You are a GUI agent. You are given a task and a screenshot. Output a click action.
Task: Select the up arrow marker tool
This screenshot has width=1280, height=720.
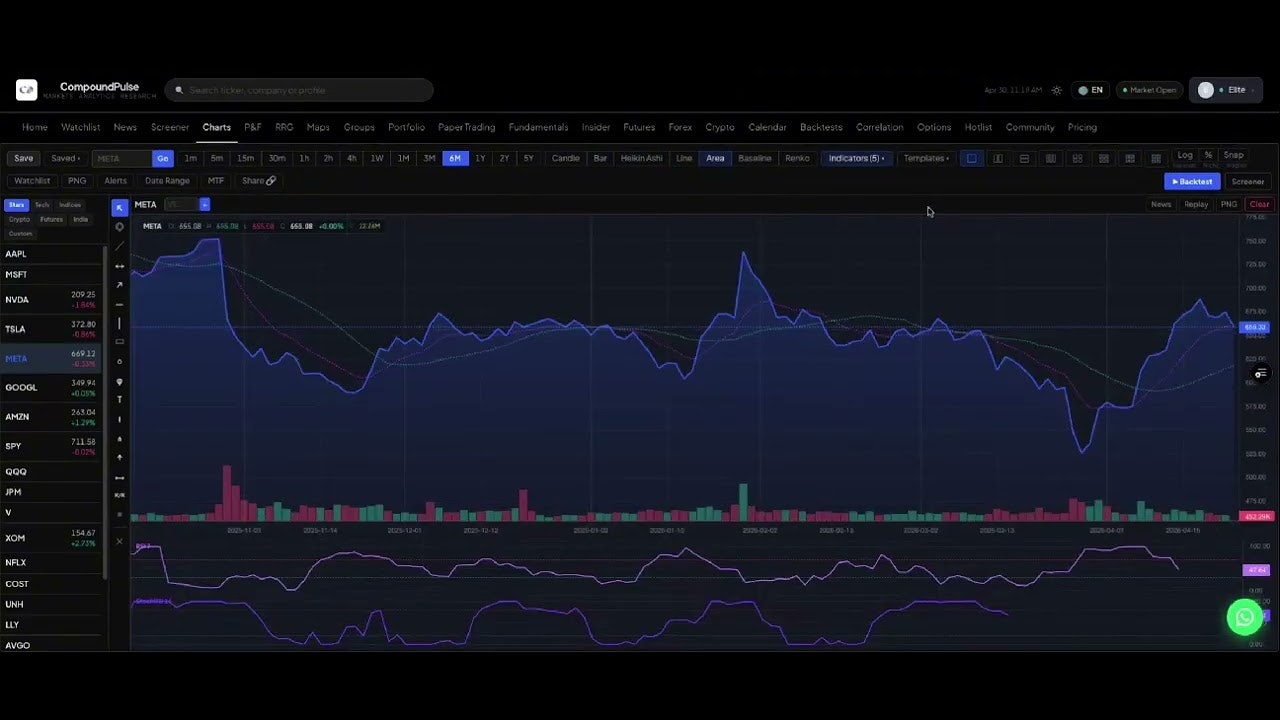[119, 458]
